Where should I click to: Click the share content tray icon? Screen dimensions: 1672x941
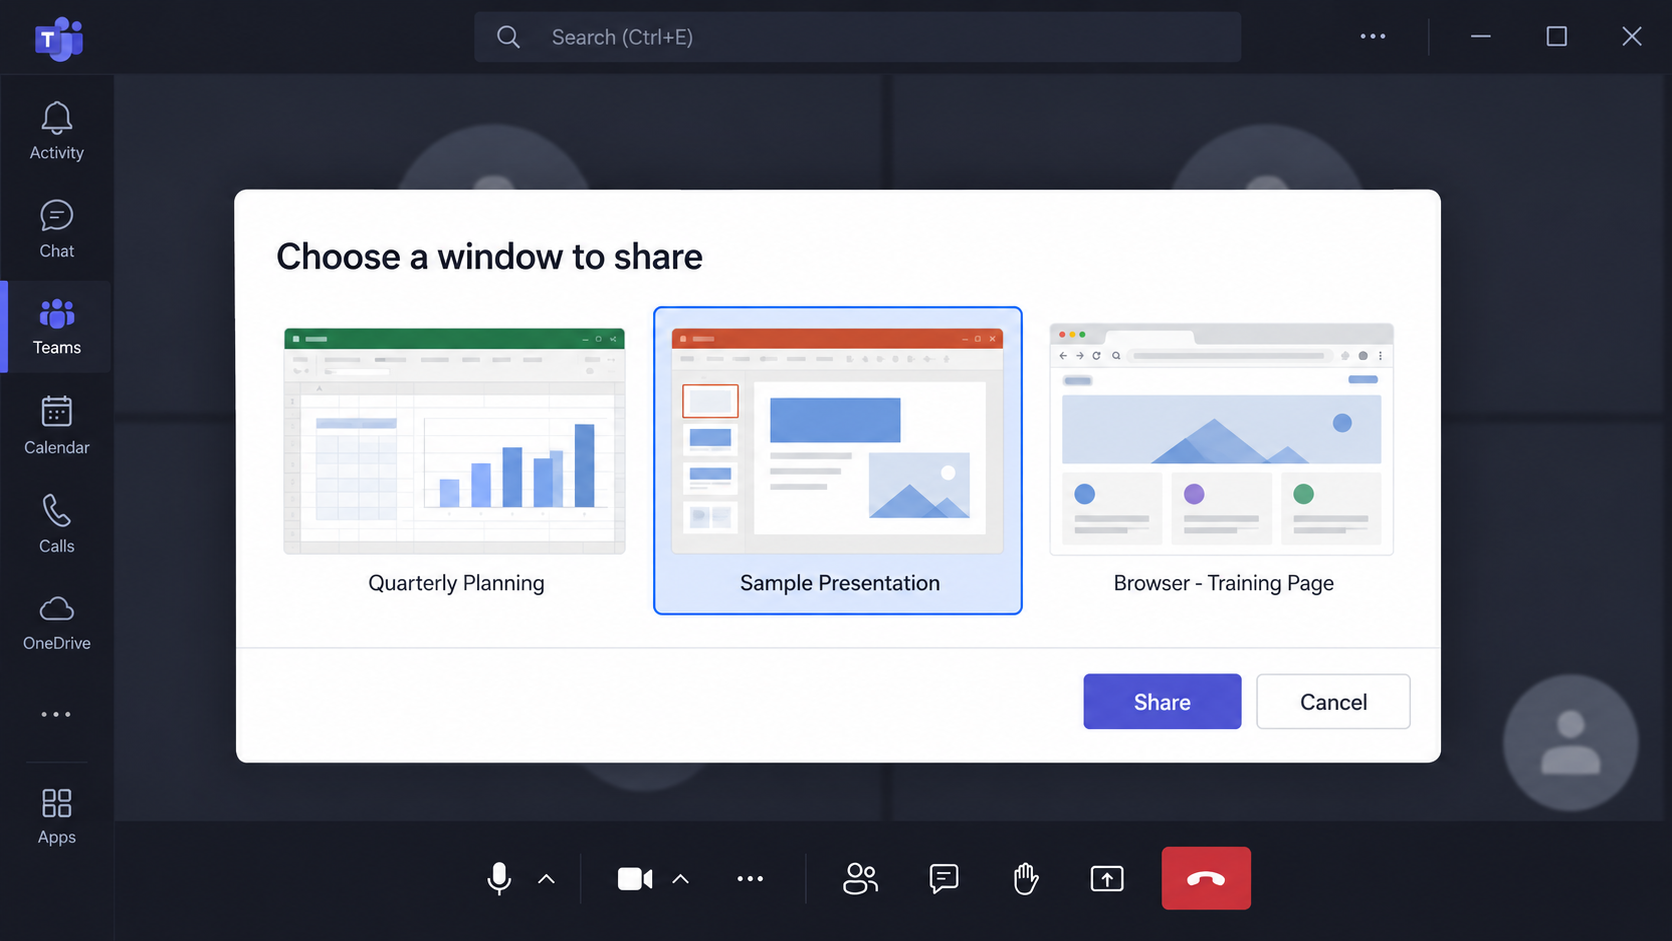(x=1107, y=878)
